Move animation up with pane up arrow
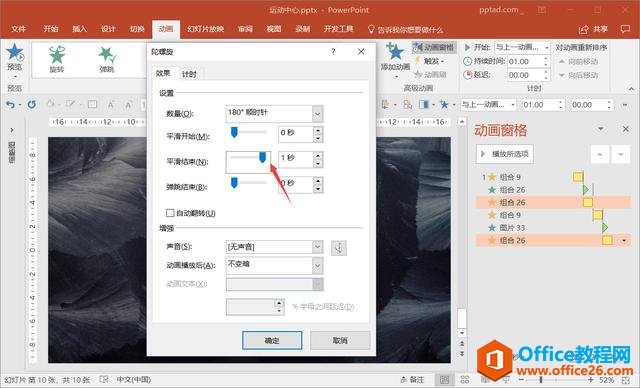640x388 pixels. [x=600, y=154]
